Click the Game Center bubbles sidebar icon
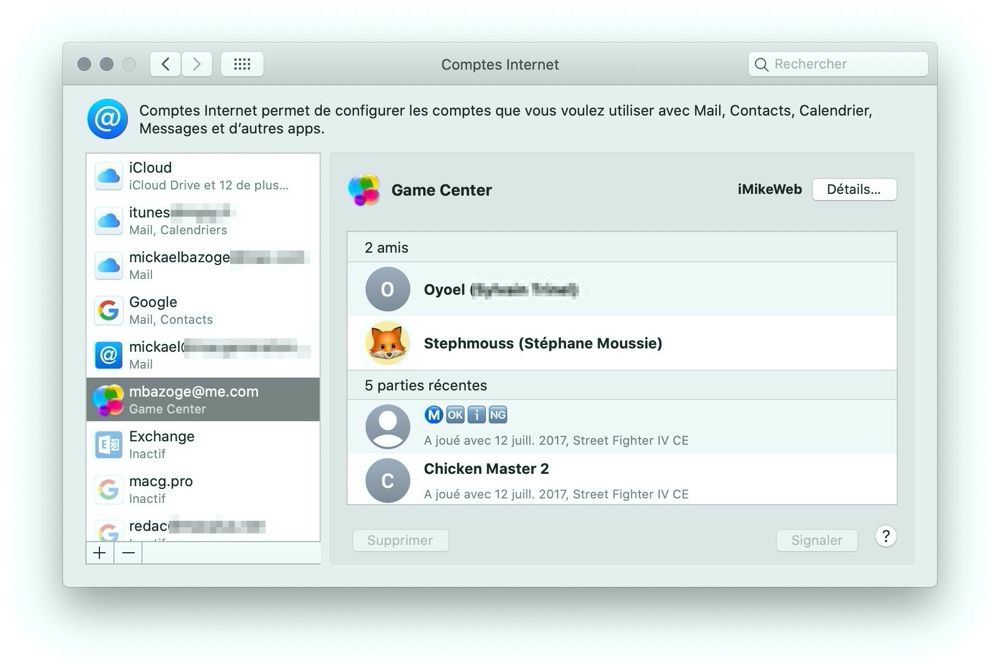 pyautogui.click(x=108, y=400)
